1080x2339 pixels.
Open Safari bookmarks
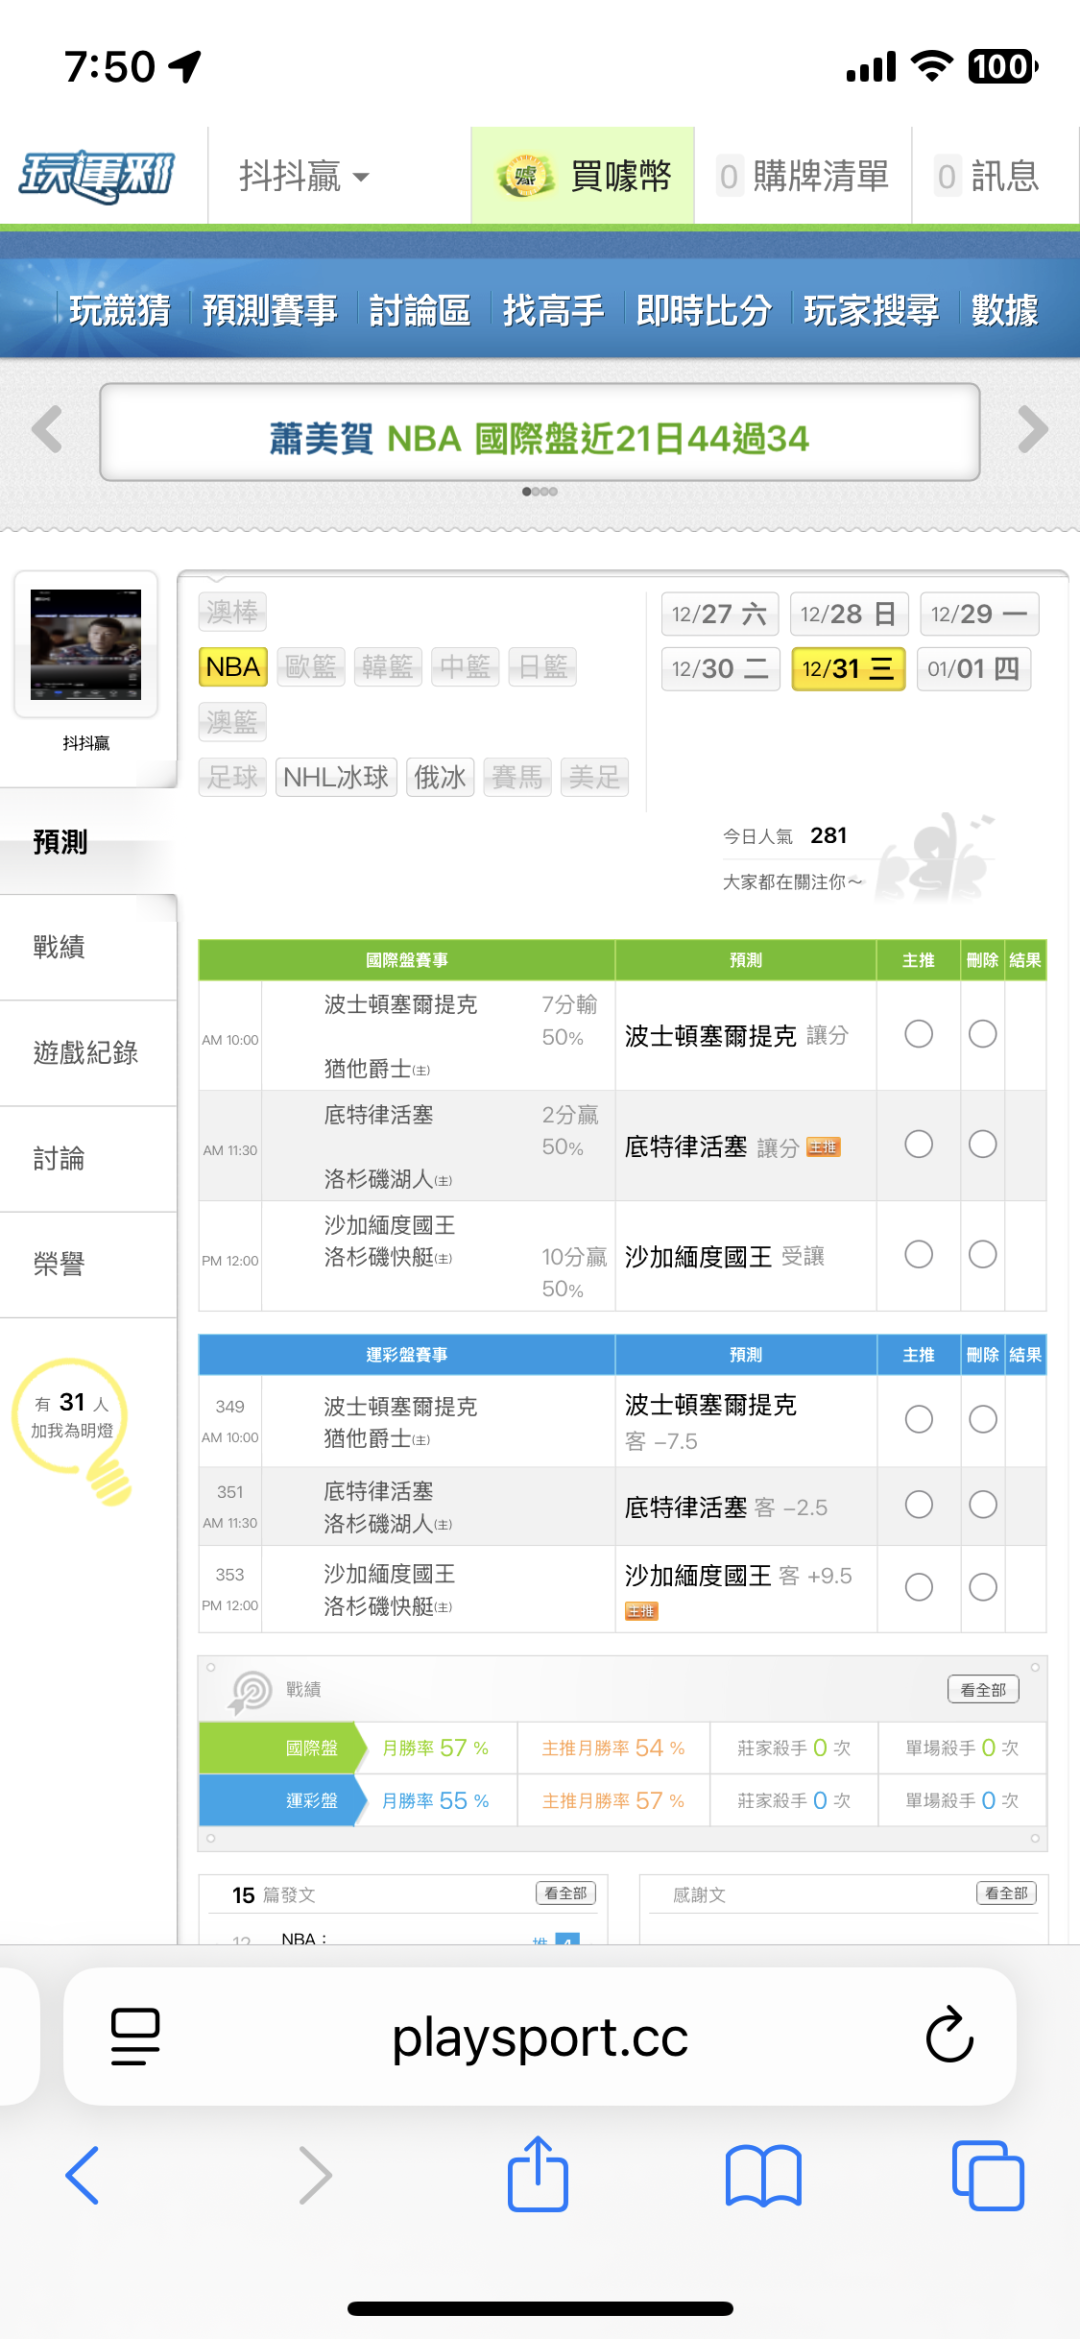coord(764,2175)
